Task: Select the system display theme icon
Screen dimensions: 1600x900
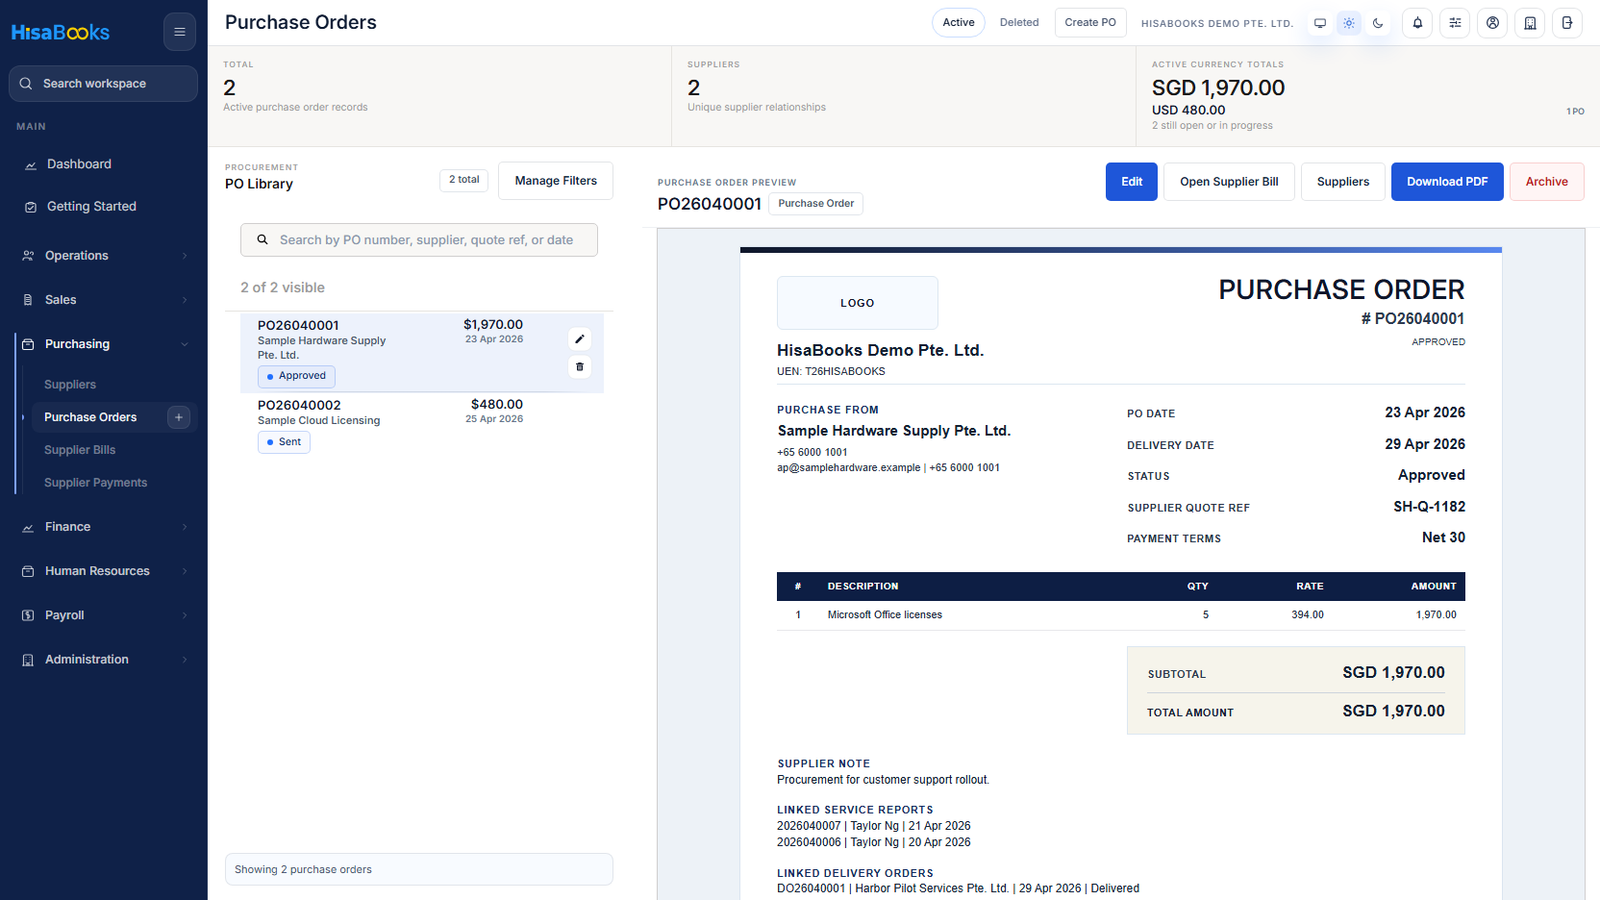Action: (x=1320, y=23)
